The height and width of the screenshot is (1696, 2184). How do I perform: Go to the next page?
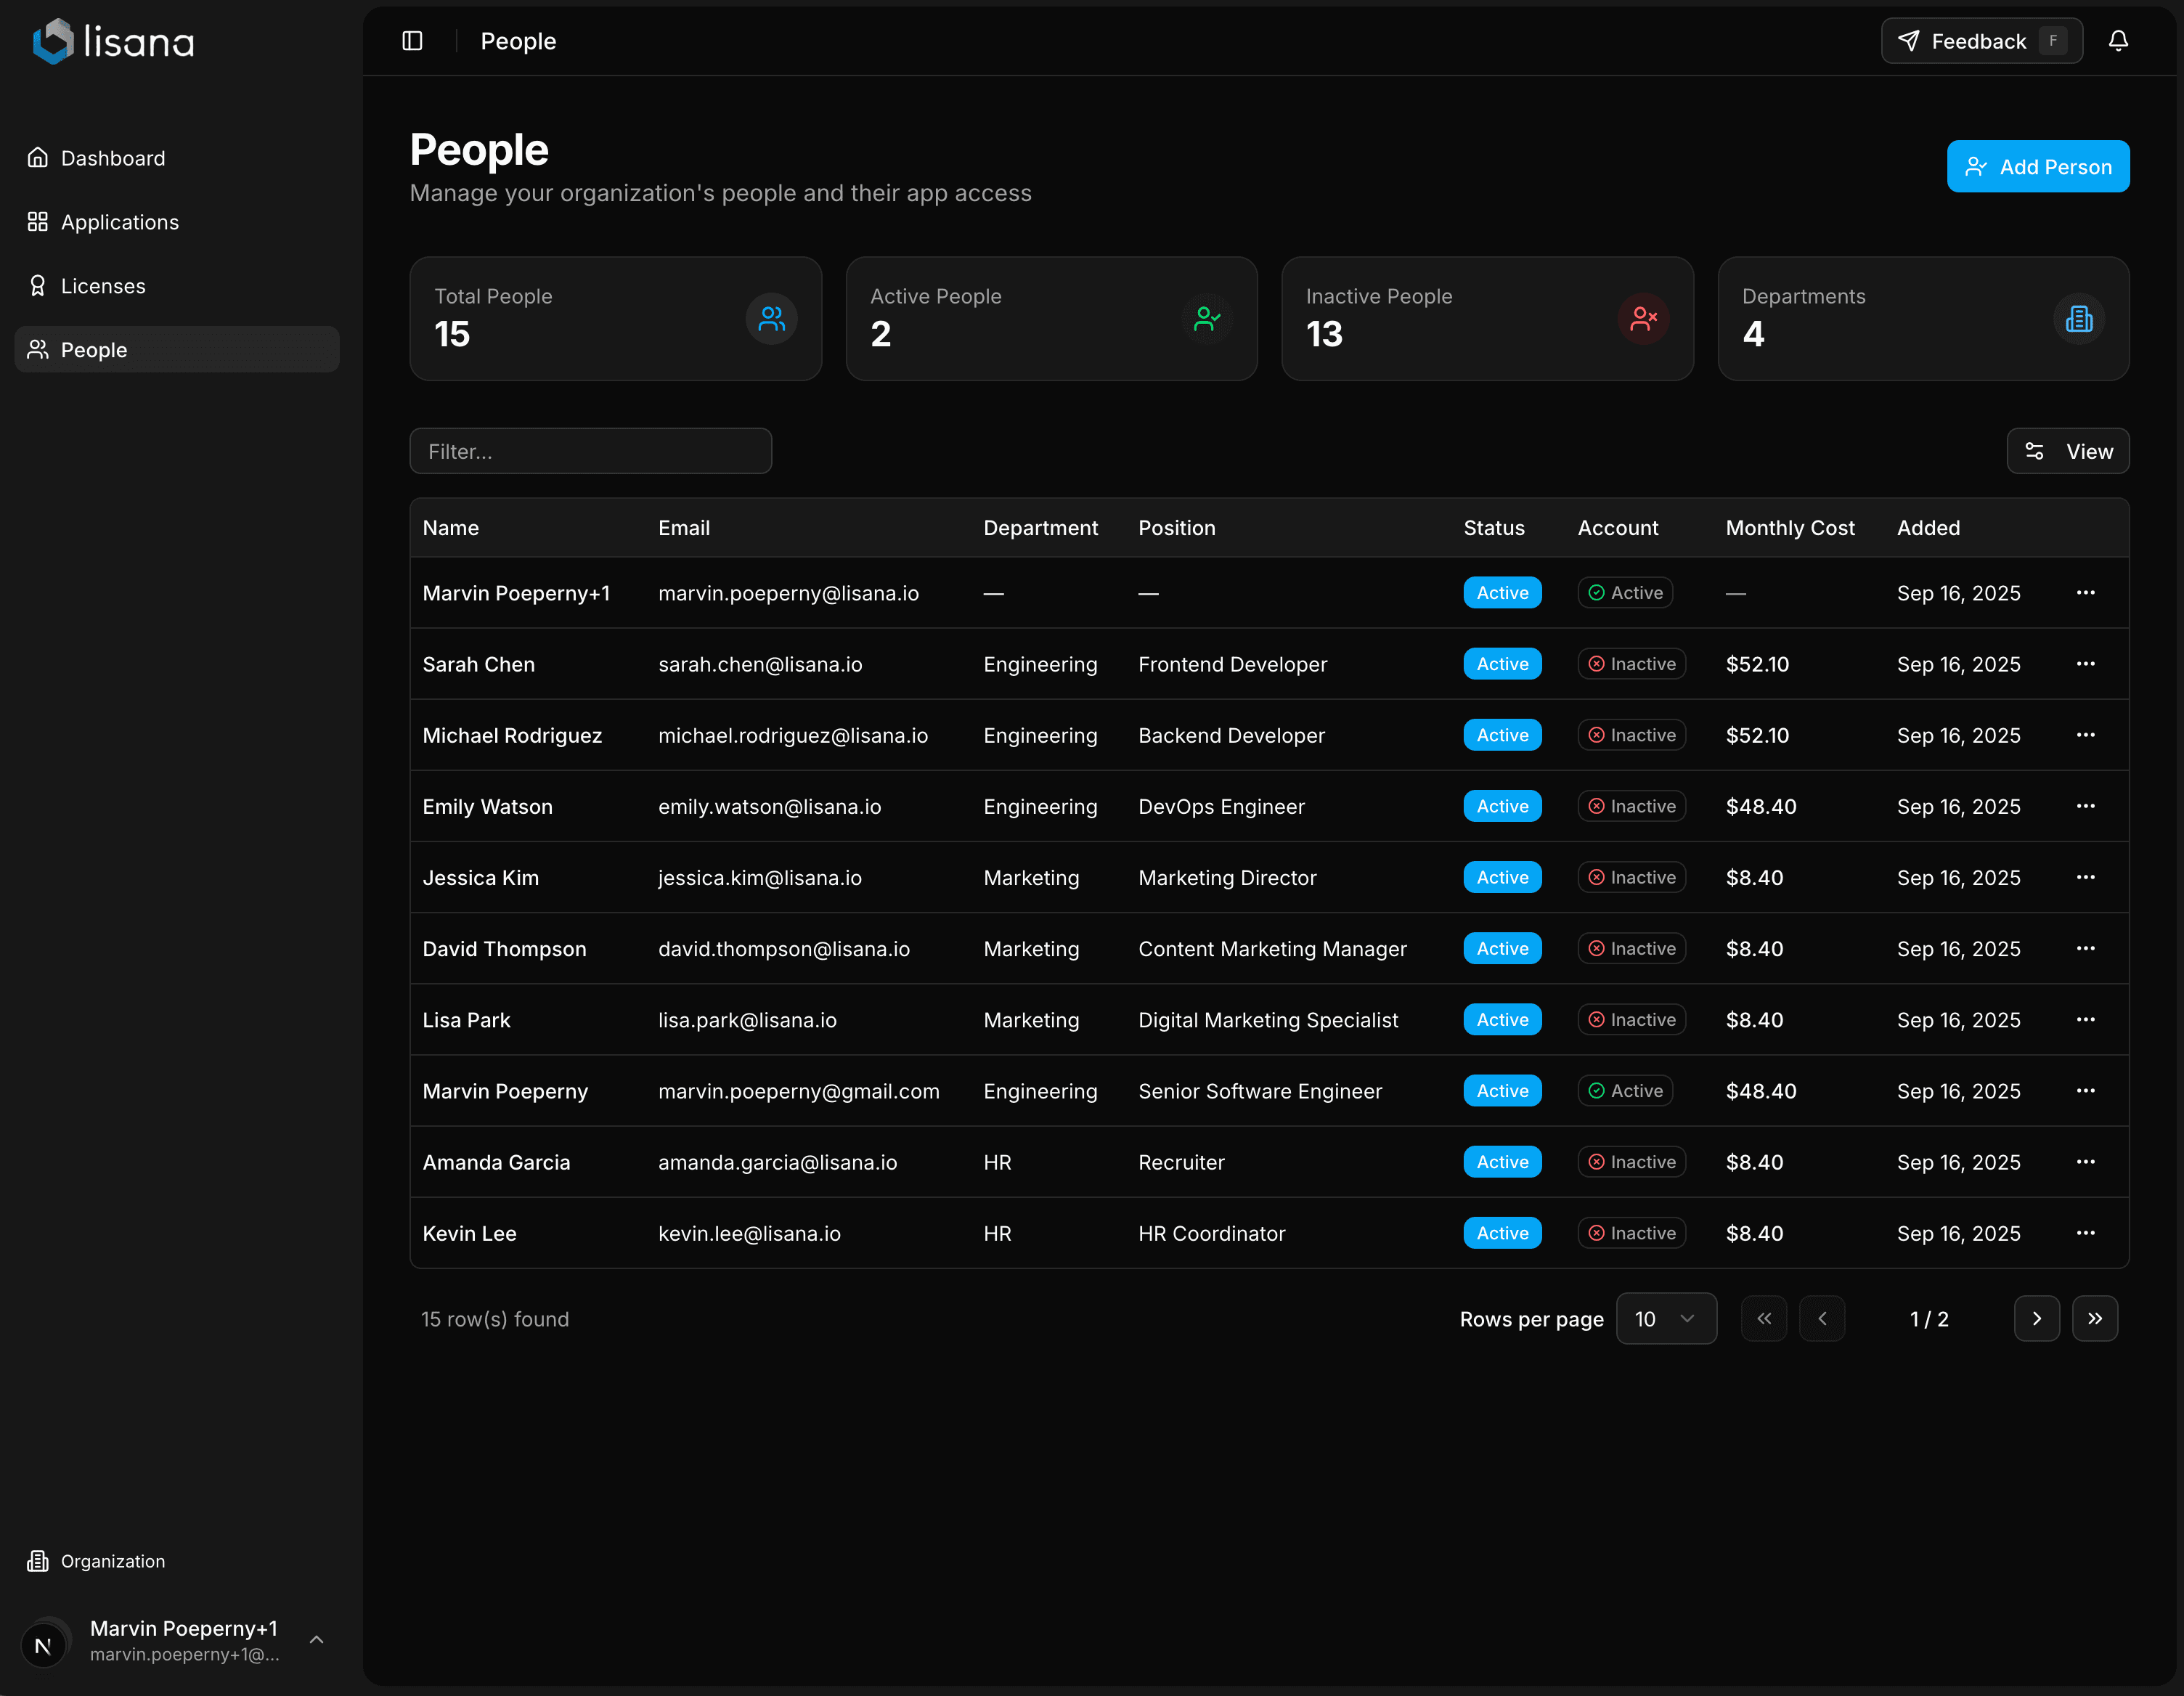tap(2037, 1319)
